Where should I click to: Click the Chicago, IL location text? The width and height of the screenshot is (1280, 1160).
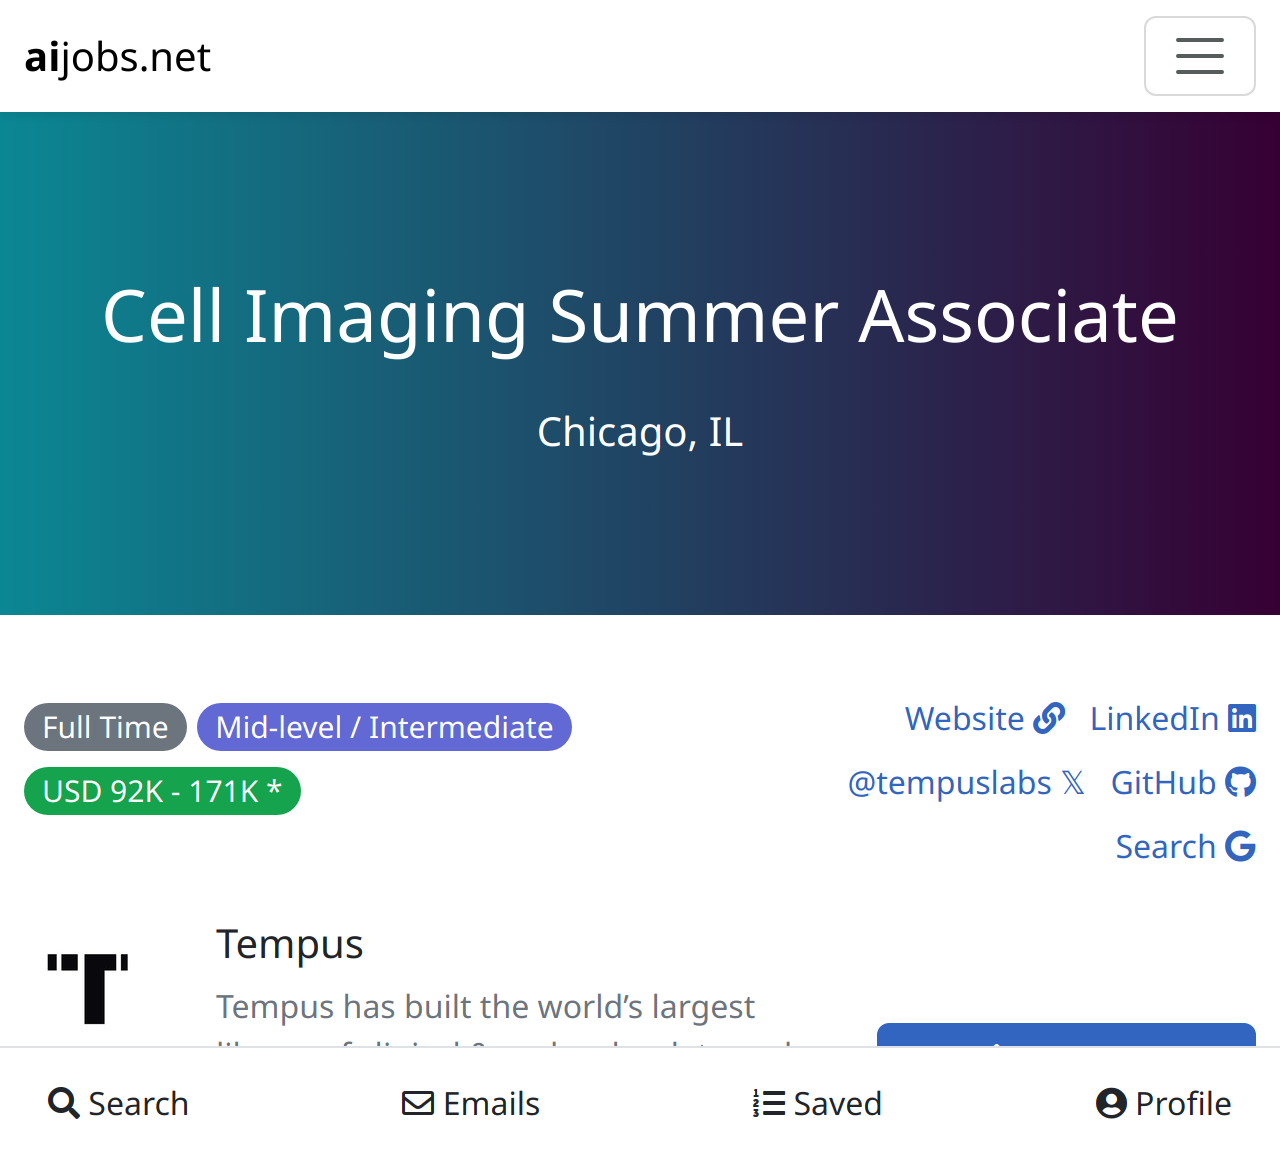click(640, 432)
